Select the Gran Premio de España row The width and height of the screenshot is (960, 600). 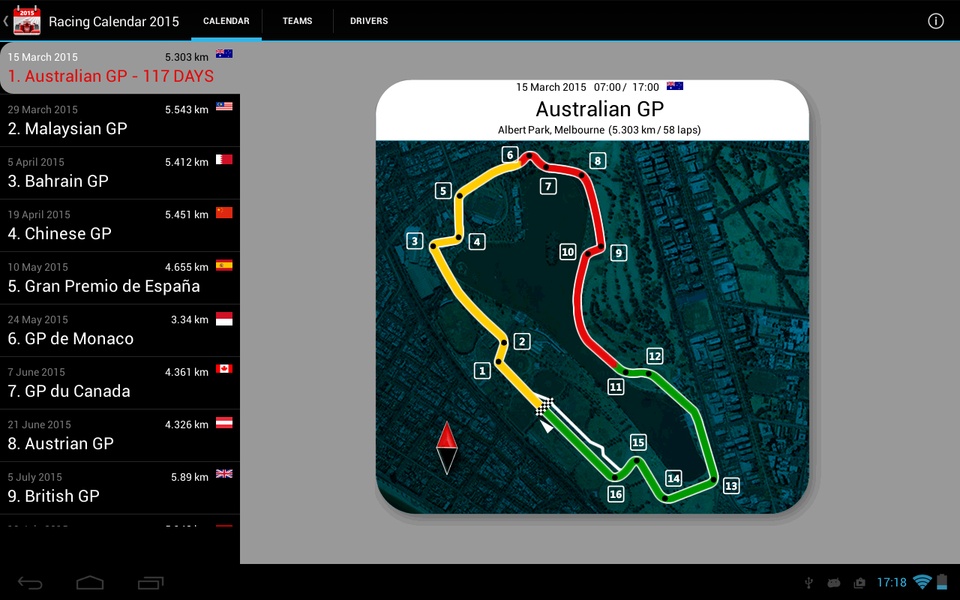coord(120,278)
